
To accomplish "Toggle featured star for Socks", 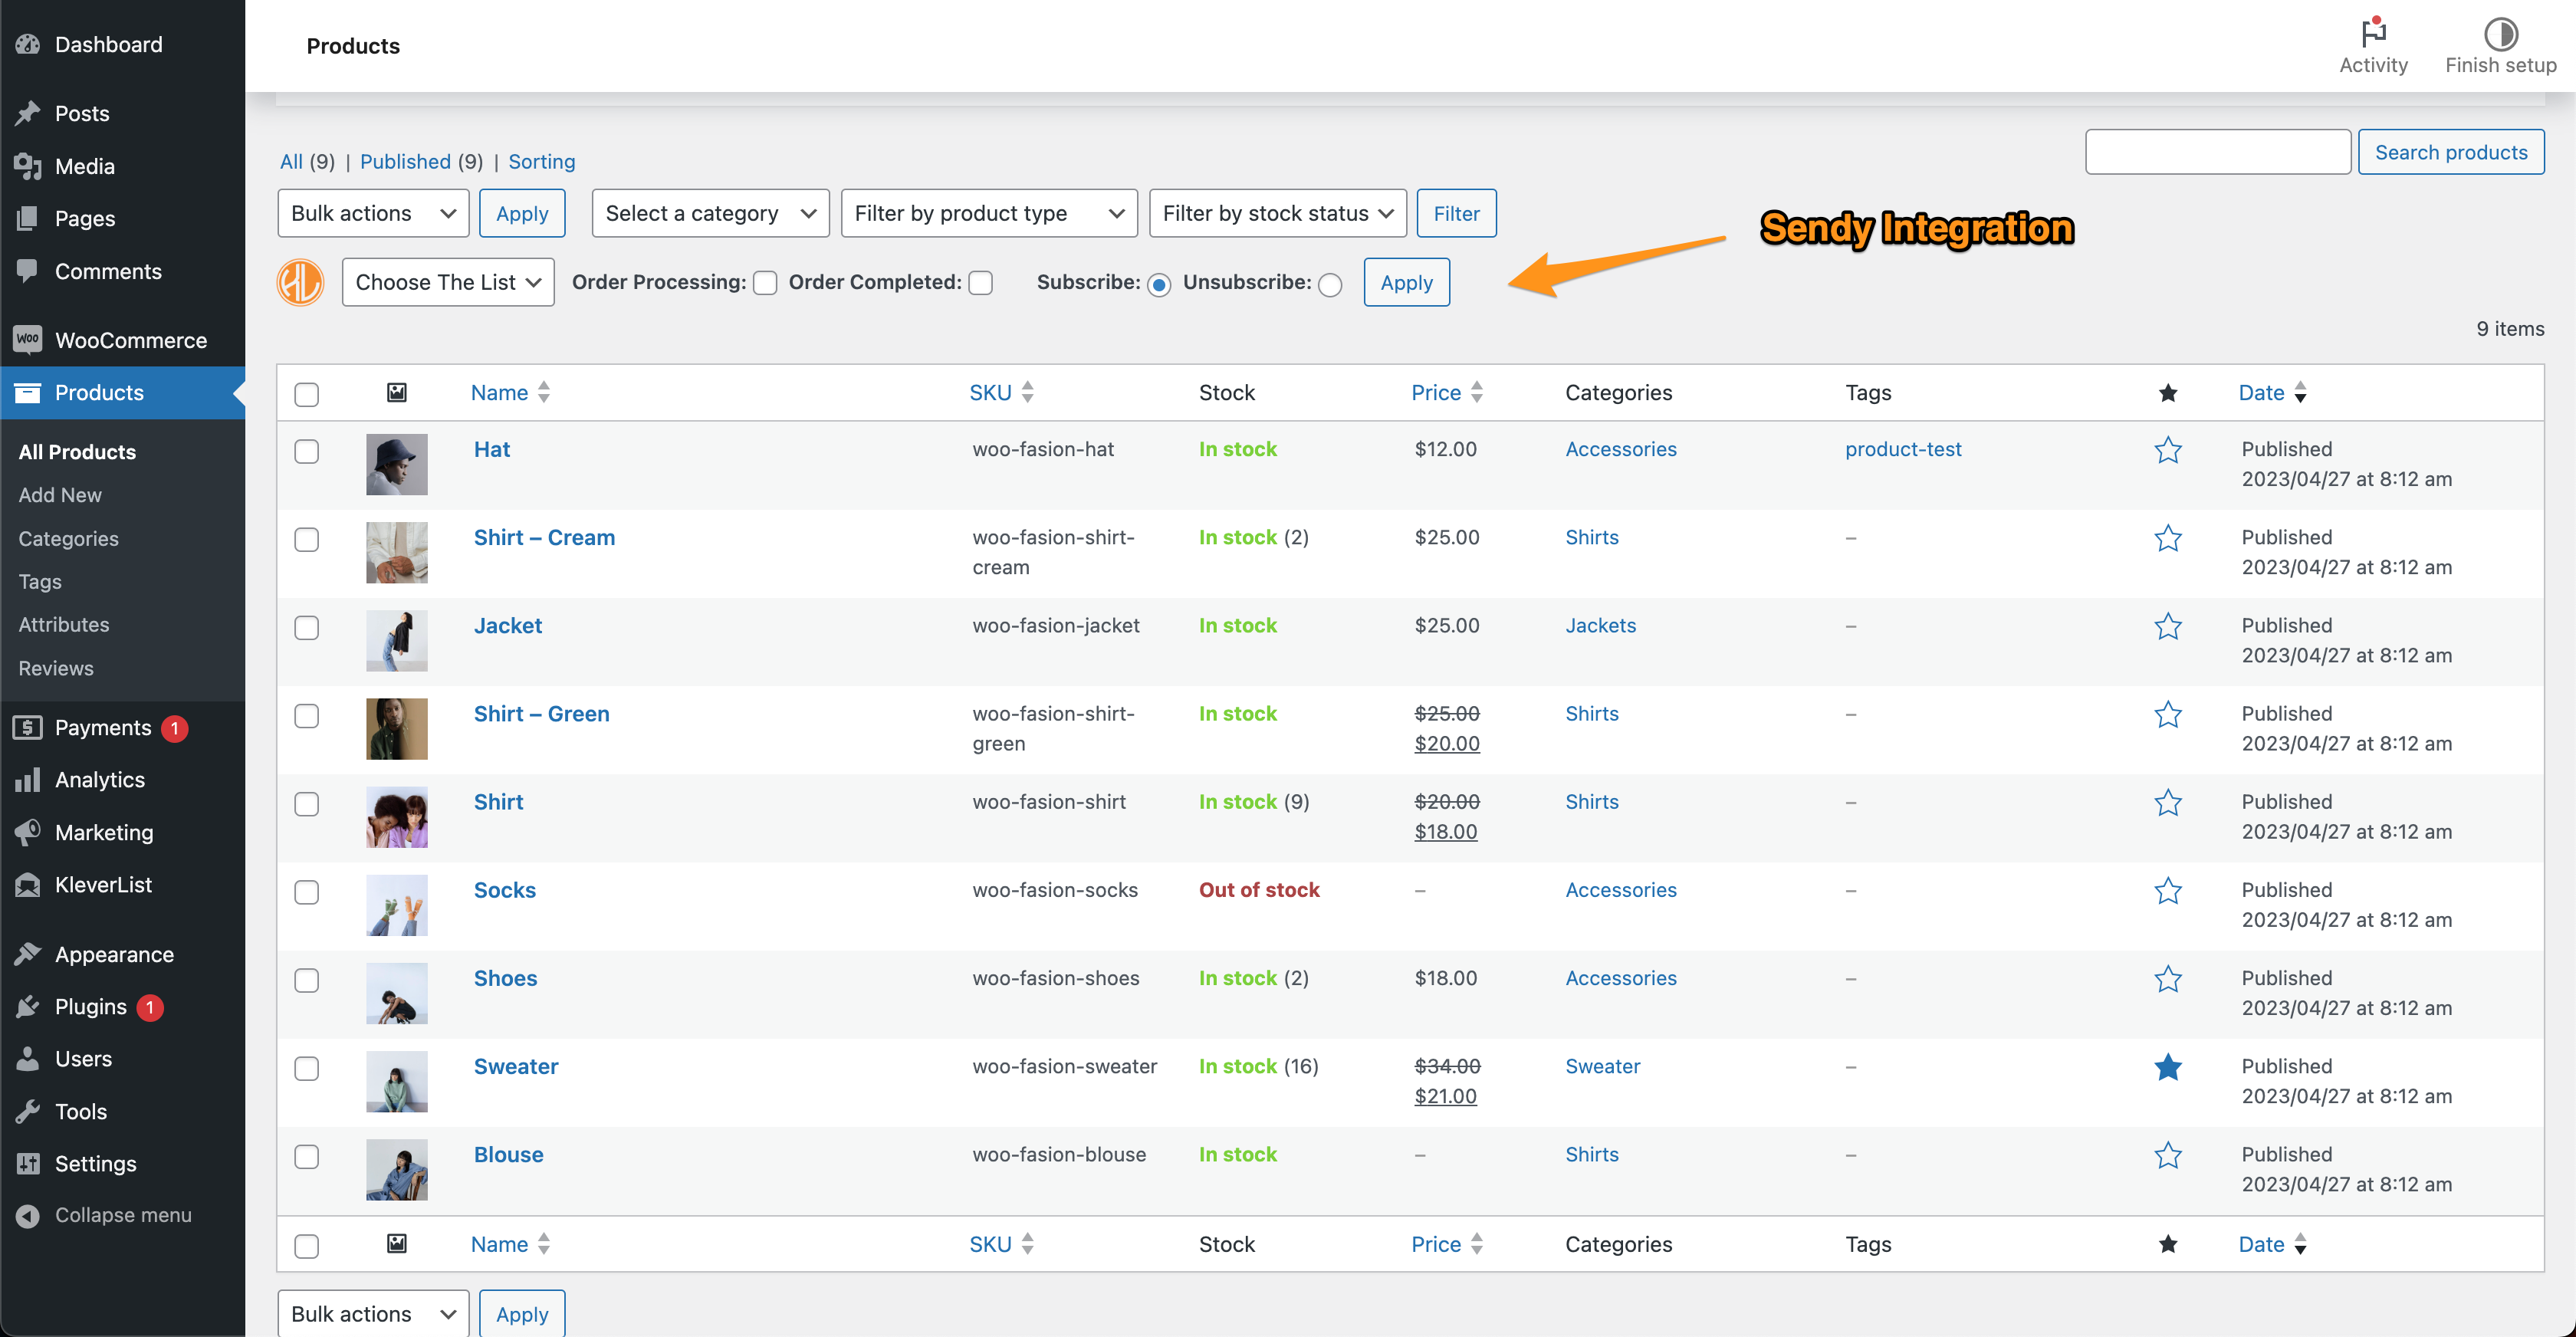I will click(2167, 890).
